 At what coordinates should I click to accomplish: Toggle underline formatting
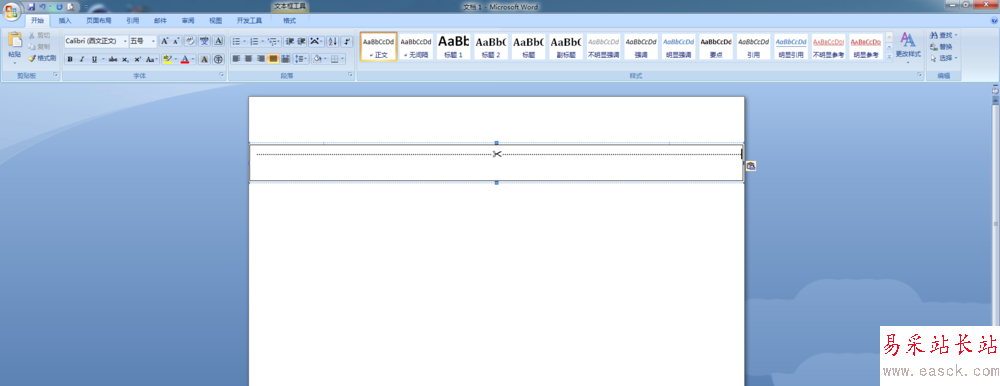click(x=94, y=59)
